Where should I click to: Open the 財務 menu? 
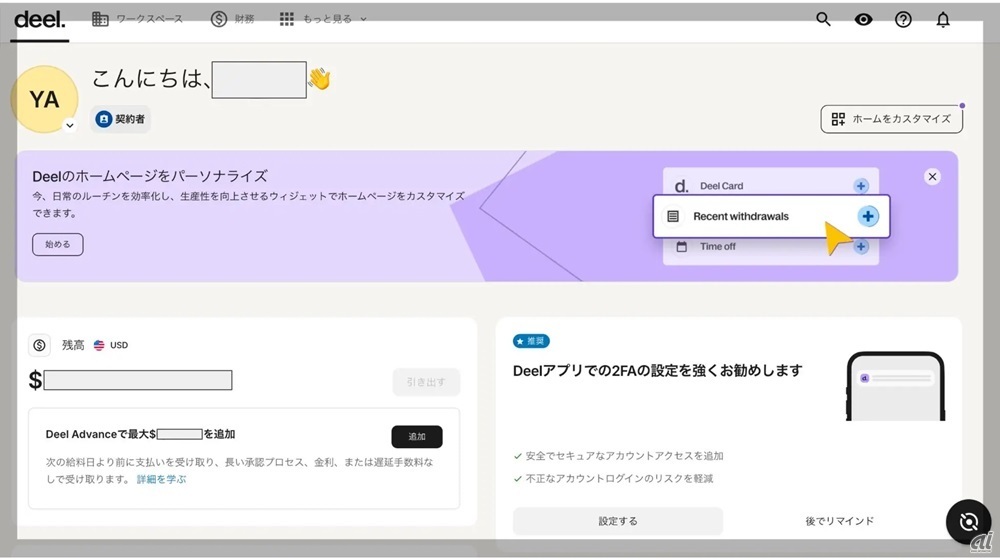[x=233, y=19]
